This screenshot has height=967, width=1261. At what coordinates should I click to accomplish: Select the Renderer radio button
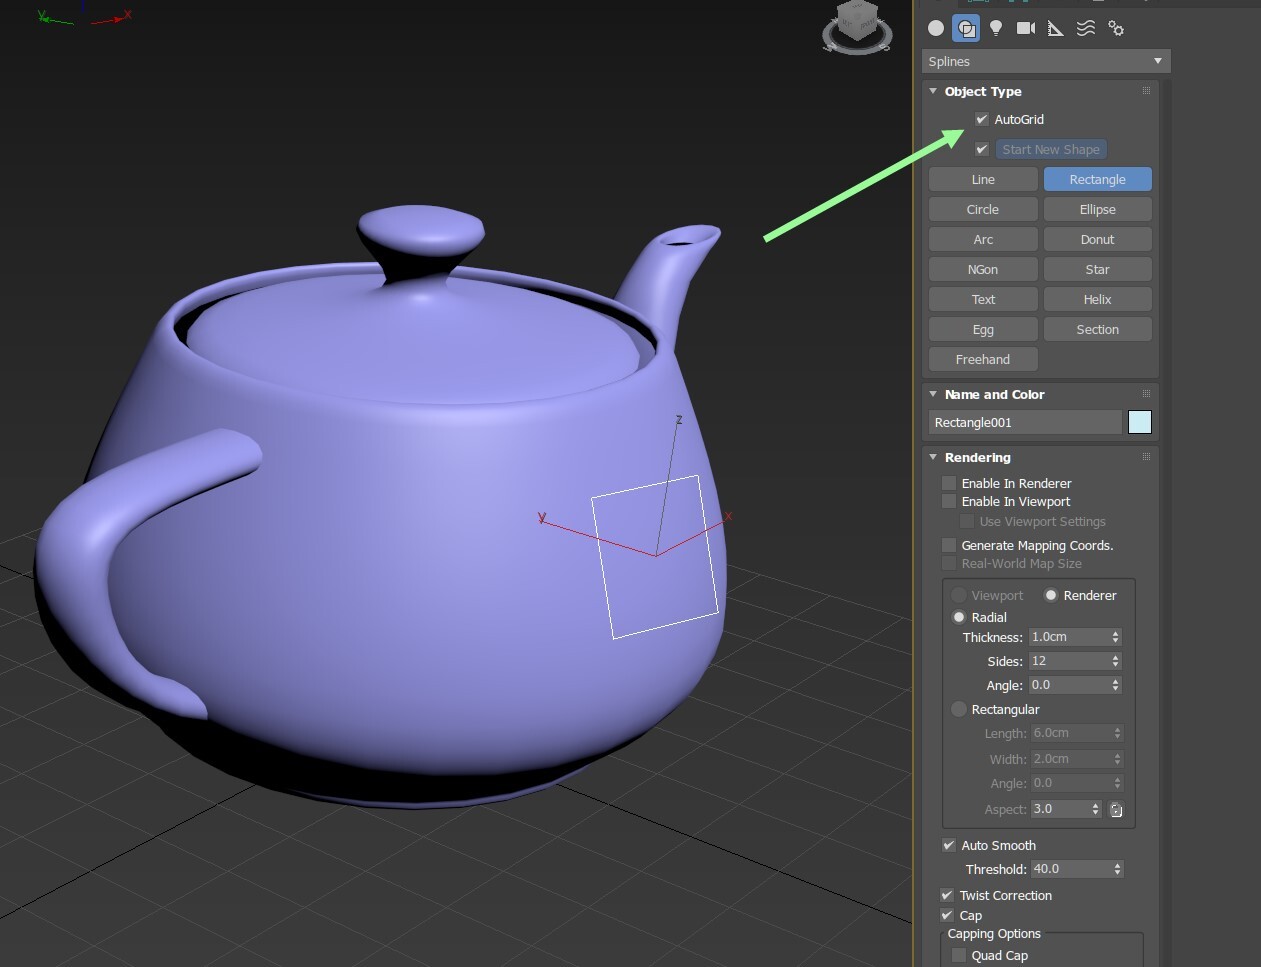coord(1051,595)
